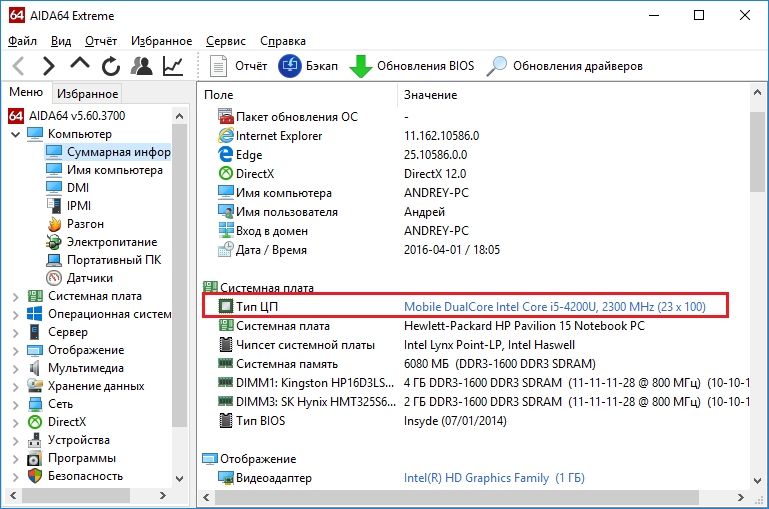Open the users icon in toolbar
The image size is (769, 509).
142,66
